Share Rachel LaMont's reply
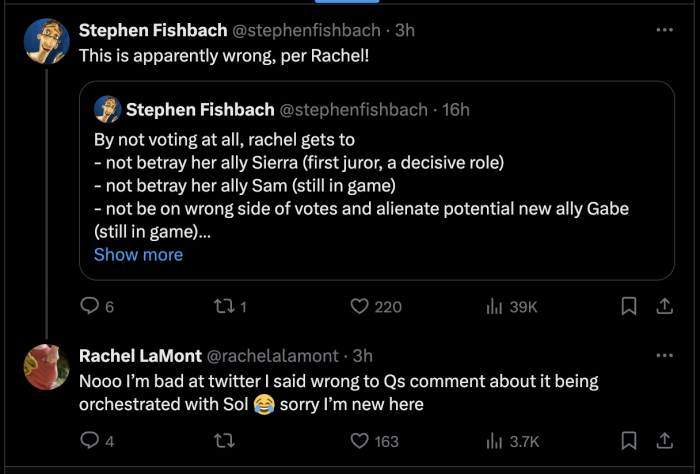This screenshot has width=700, height=474. pyautogui.click(x=664, y=441)
